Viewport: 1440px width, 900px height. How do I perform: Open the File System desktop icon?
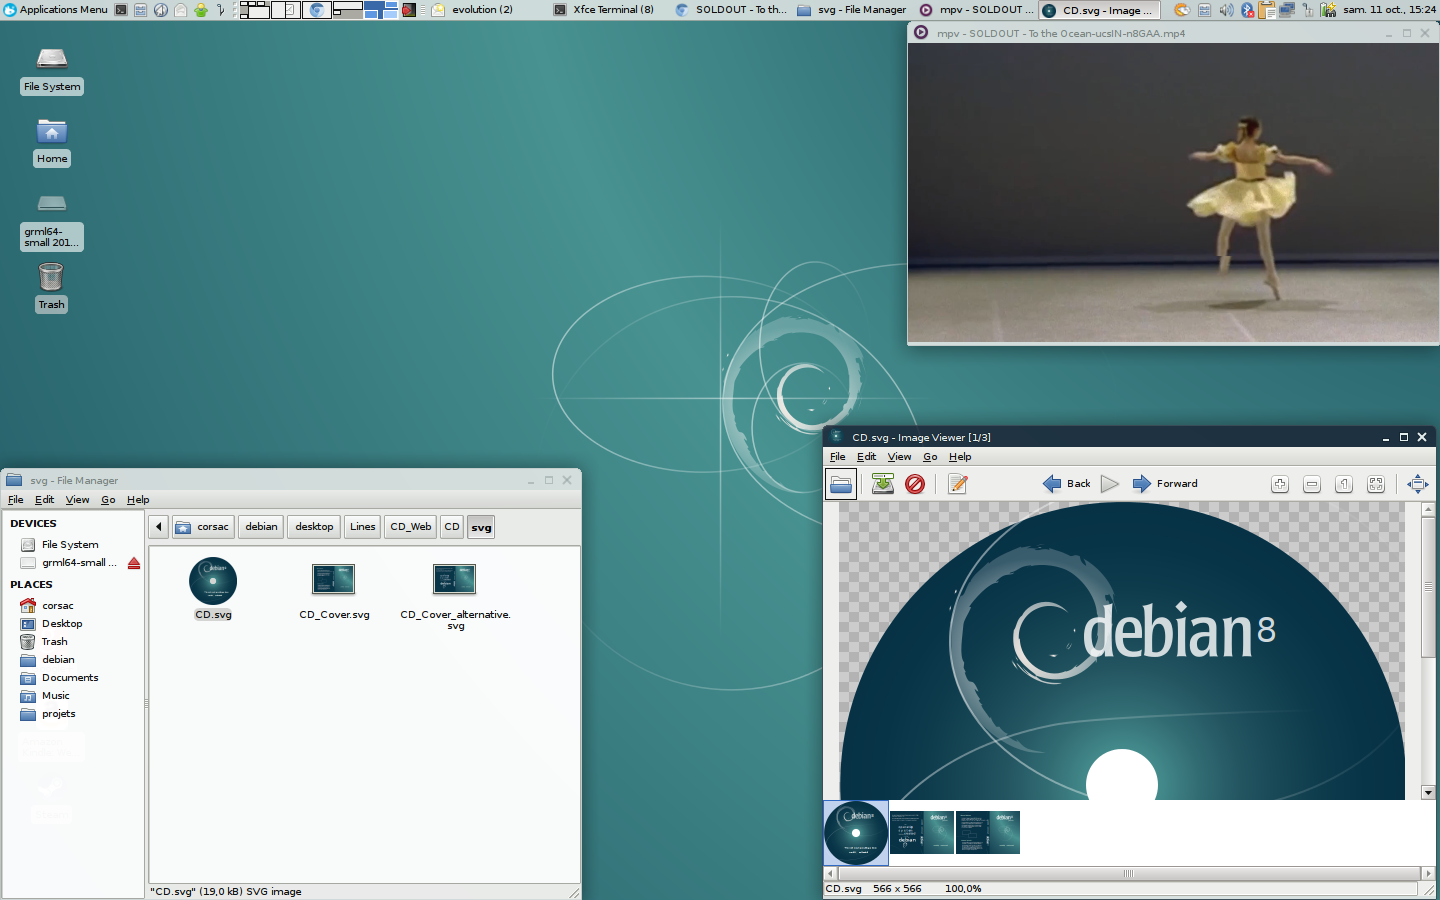pyautogui.click(x=52, y=59)
